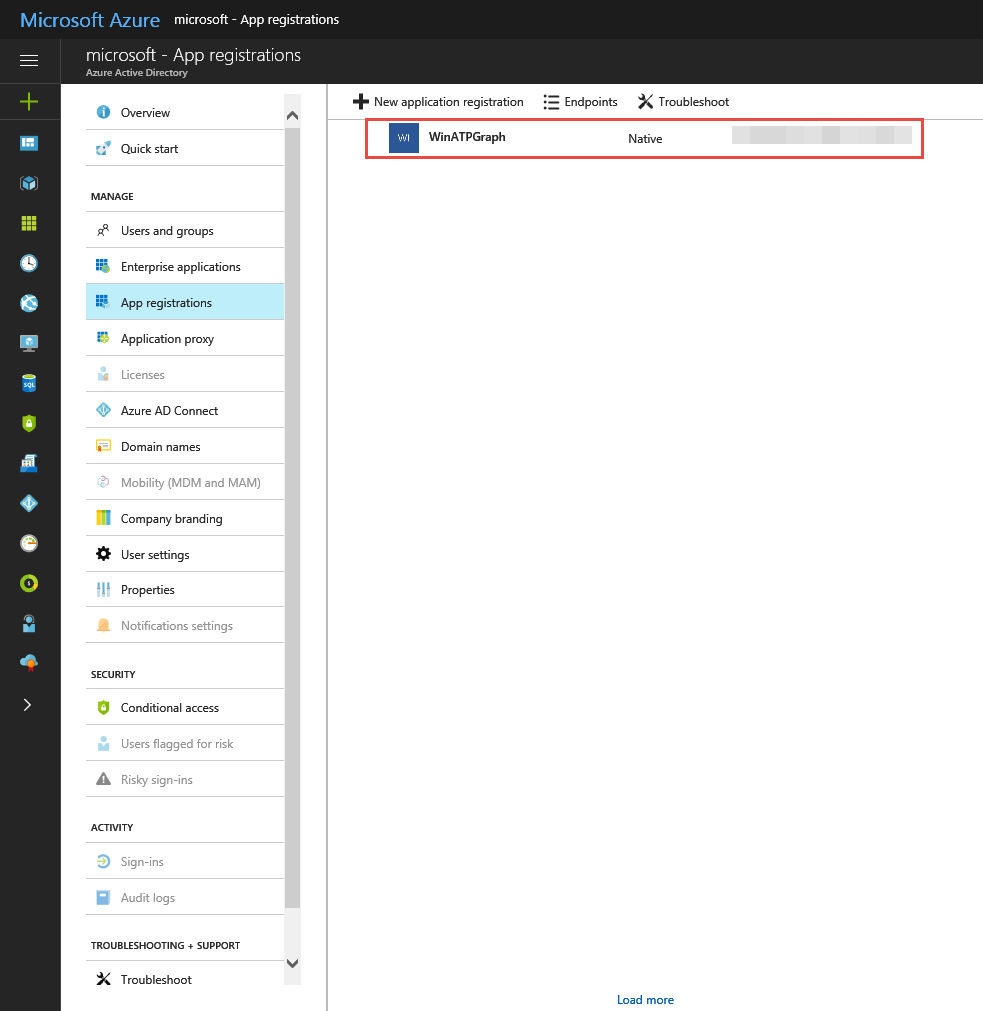983x1011 pixels.
Task: Click Troubleshoot in the top toolbar
Action: click(683, 102)
